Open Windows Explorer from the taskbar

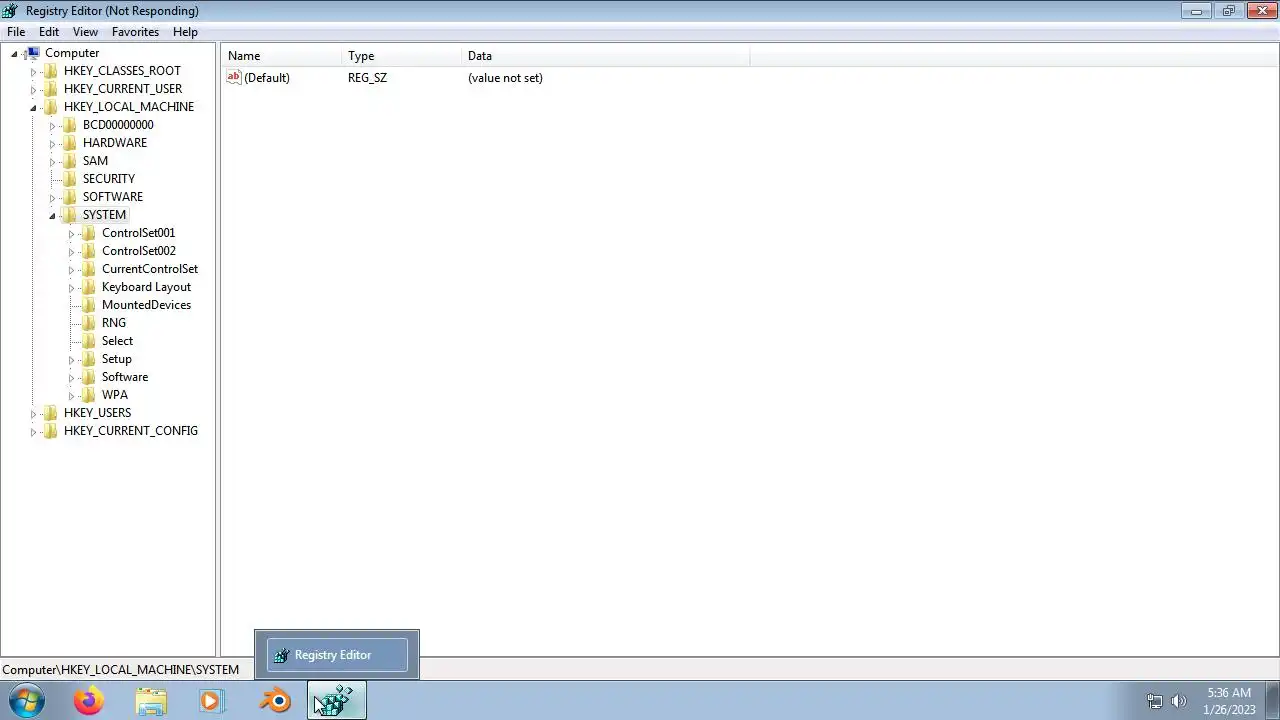[151, 701]
